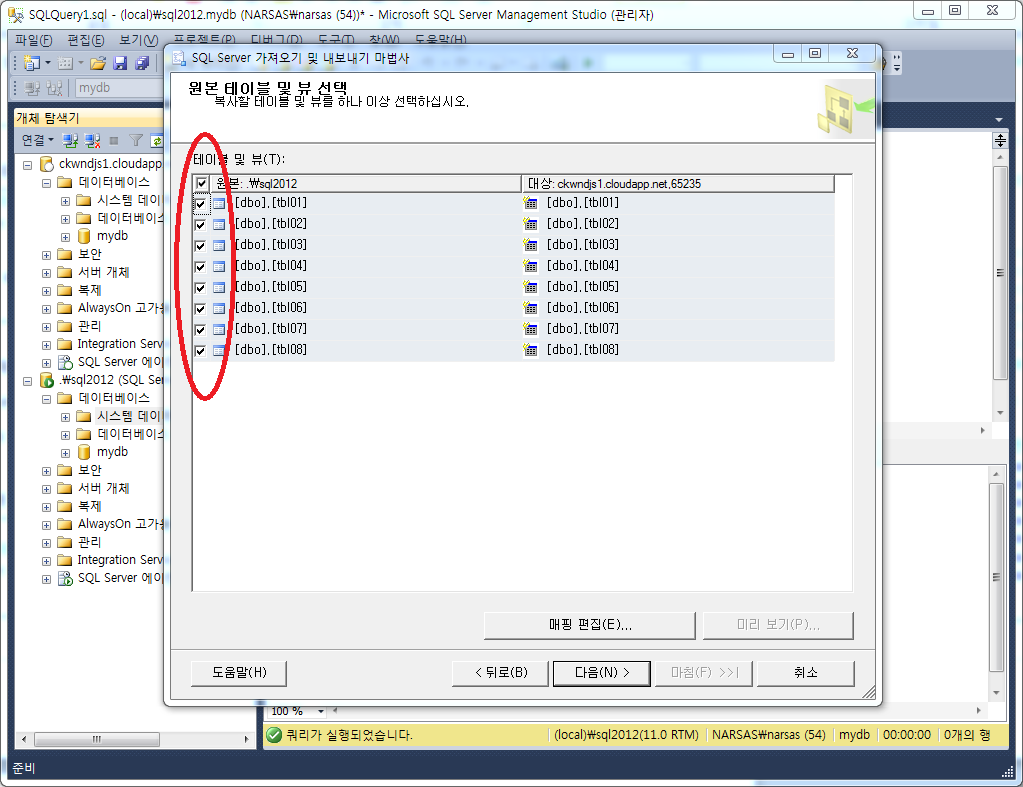This screenshot has height=787, width=1023.
Task: Open the mydb database combo box in toolbar
Action: coord(119,87)
